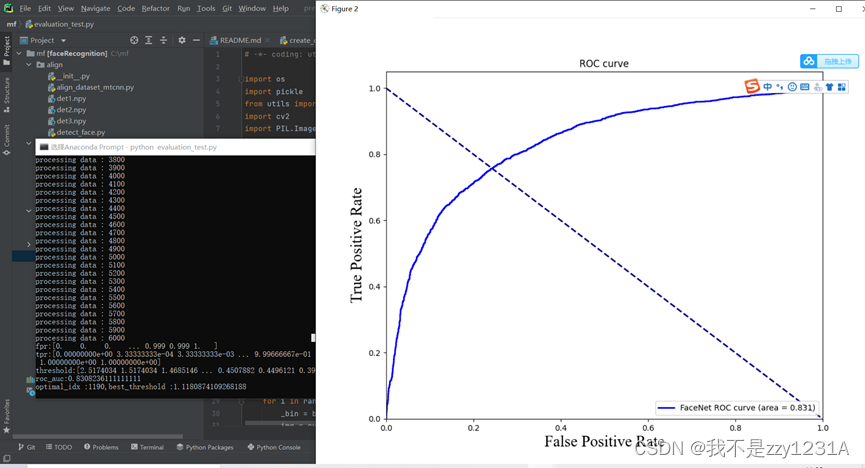This screenshot has width=865, height=468.
Task: Select det3.npy in the project tree
Action: (67, 121)
